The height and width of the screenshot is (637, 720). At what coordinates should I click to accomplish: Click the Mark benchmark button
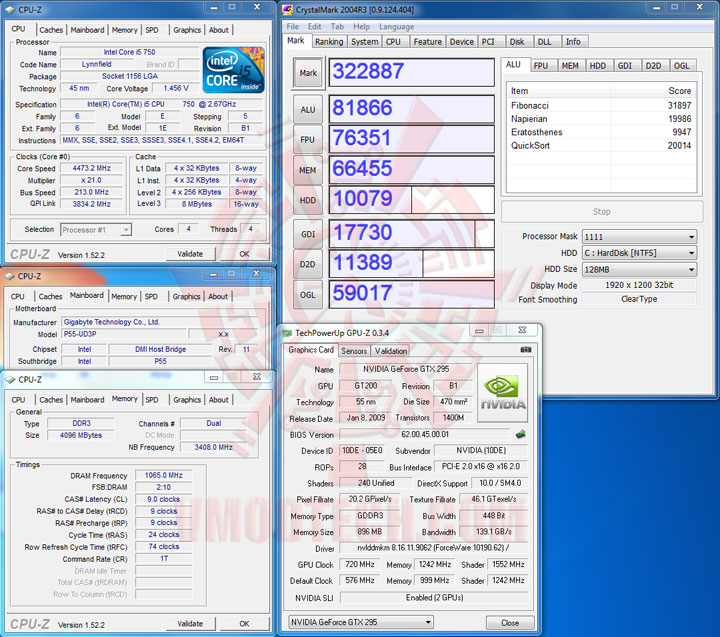[x=308, y=73]
